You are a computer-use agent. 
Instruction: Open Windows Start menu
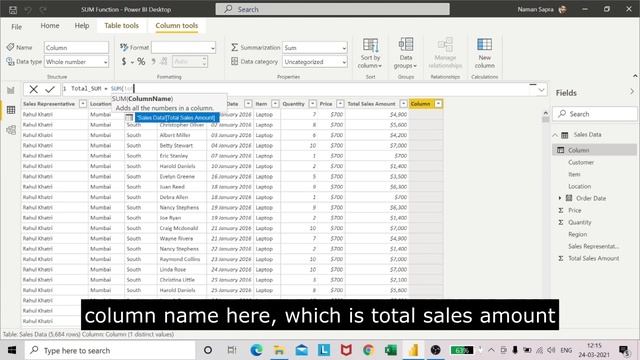click(12, 350)
